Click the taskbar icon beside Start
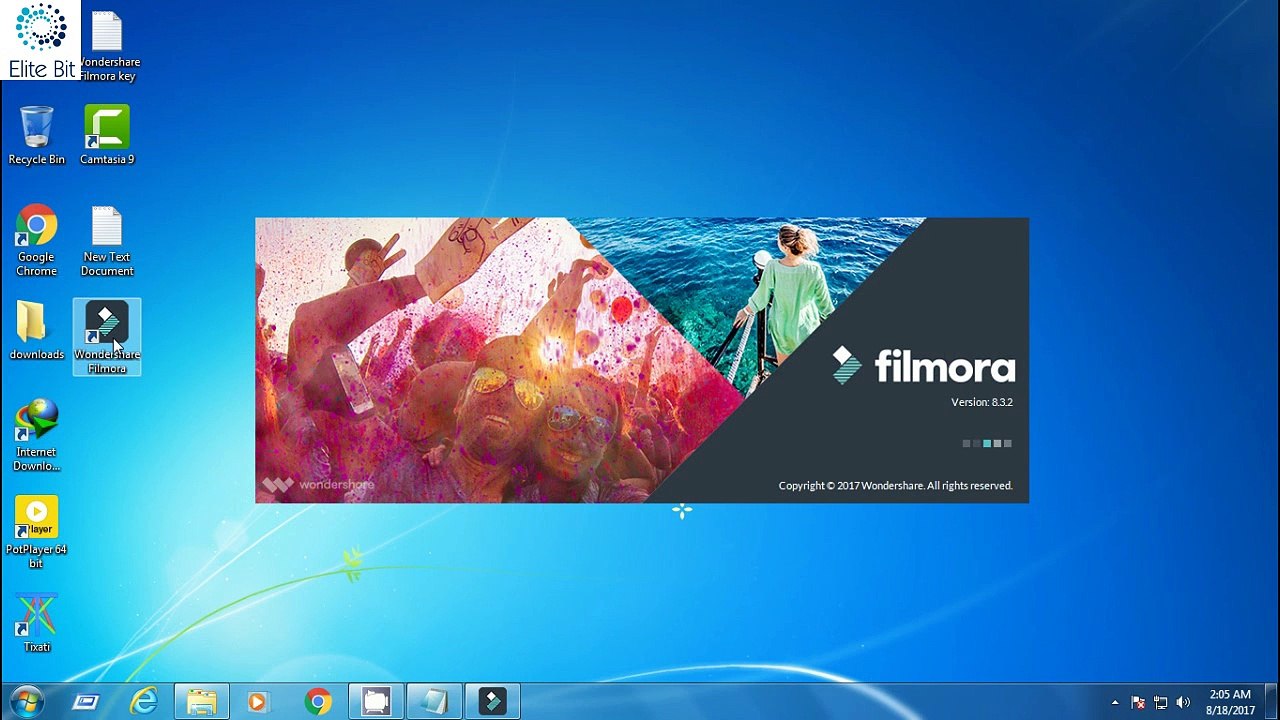This screenshot has height=720, width=1280. (x=86, y=702)
